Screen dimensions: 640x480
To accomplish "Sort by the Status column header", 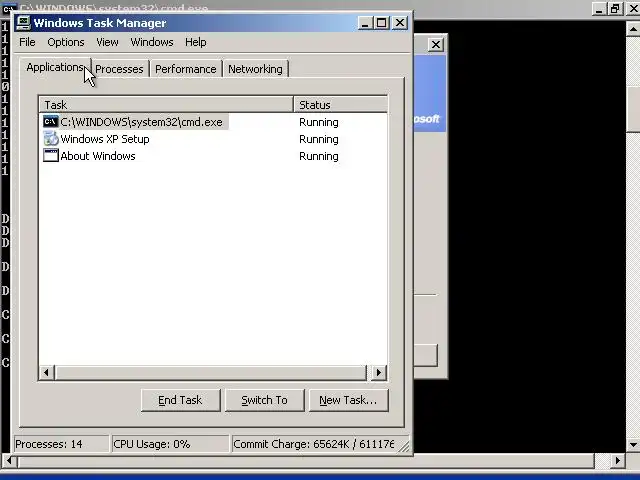I will click(x=340, y=104).
